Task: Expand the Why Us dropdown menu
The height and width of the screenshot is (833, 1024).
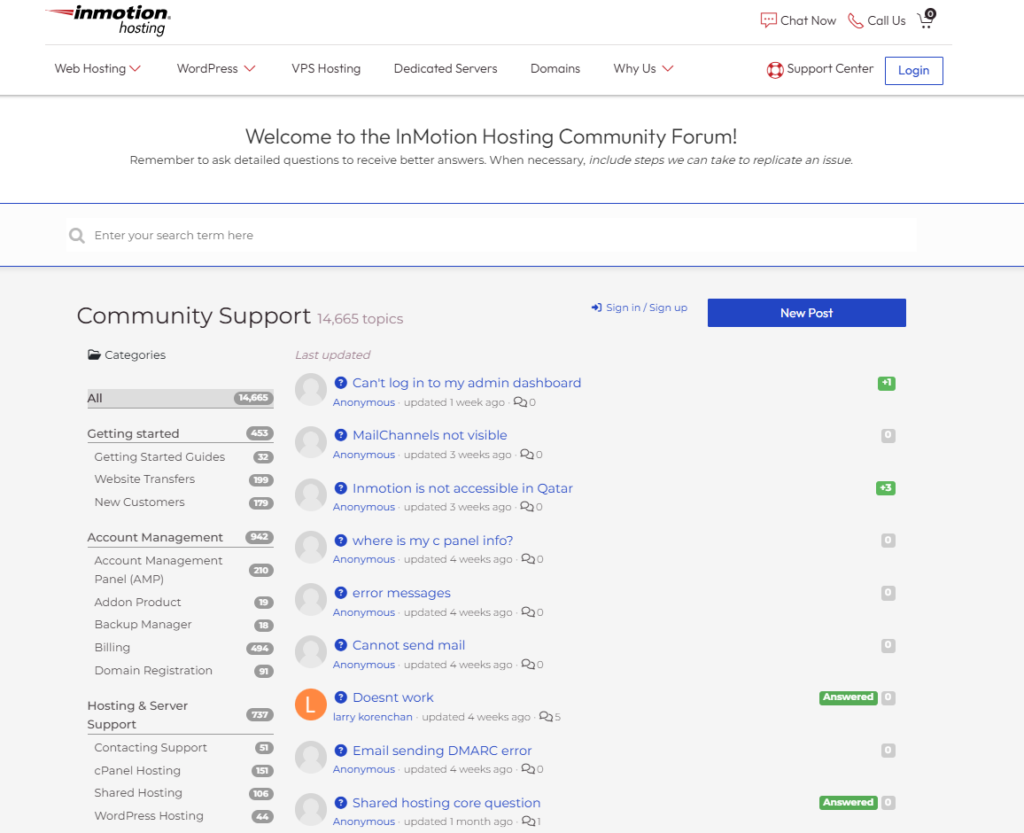Action: (x=643, y=69)
